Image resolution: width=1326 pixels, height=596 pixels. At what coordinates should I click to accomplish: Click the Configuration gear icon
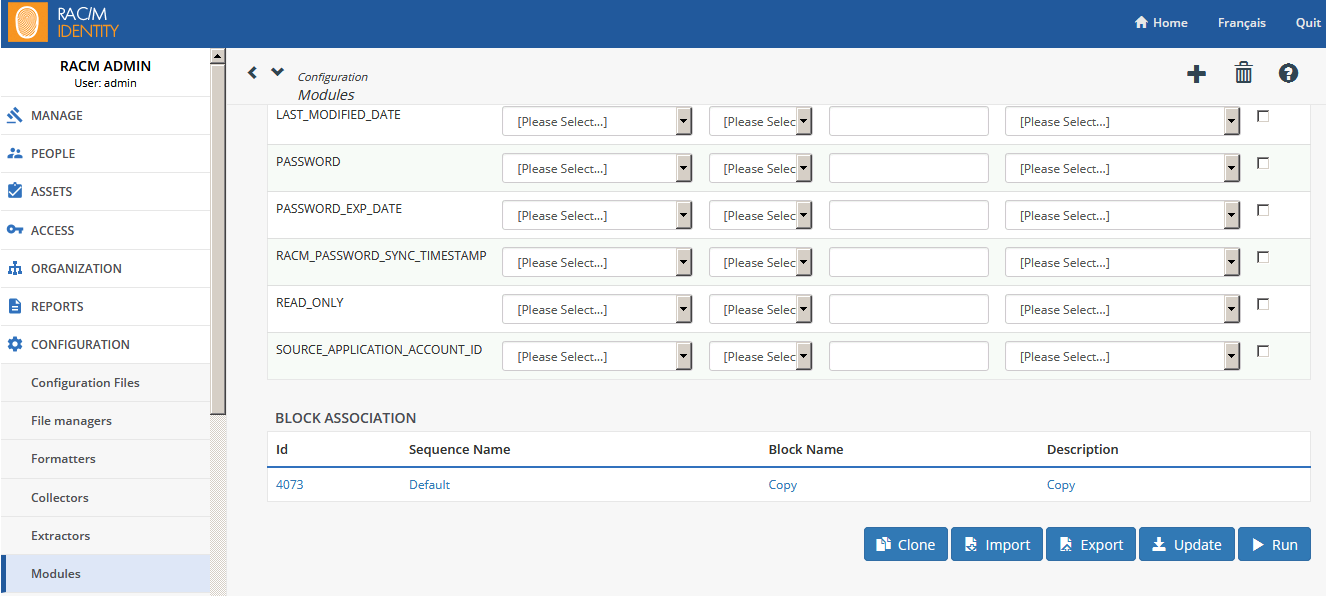click(x=15, y=344)
